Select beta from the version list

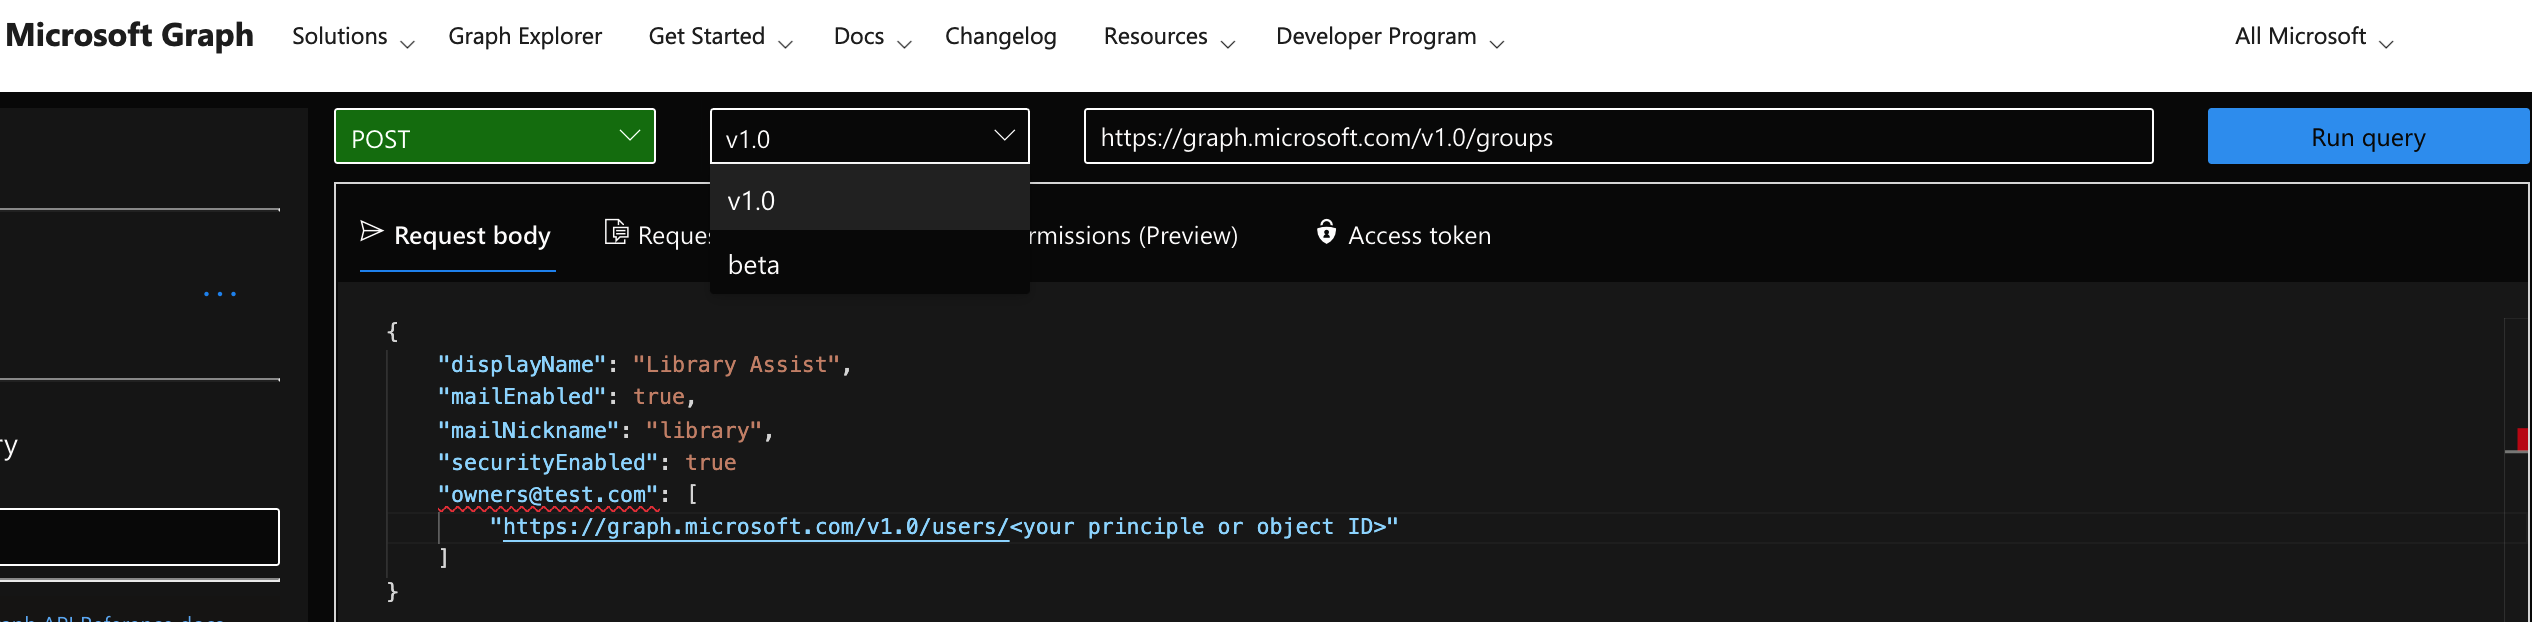(868, 265)
